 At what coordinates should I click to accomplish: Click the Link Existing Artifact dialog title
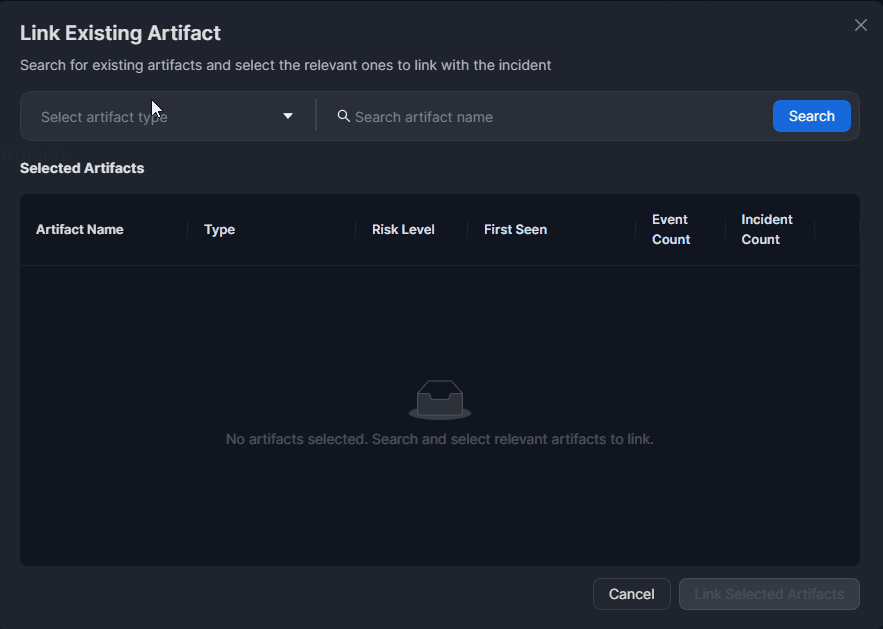coord(120,33)
